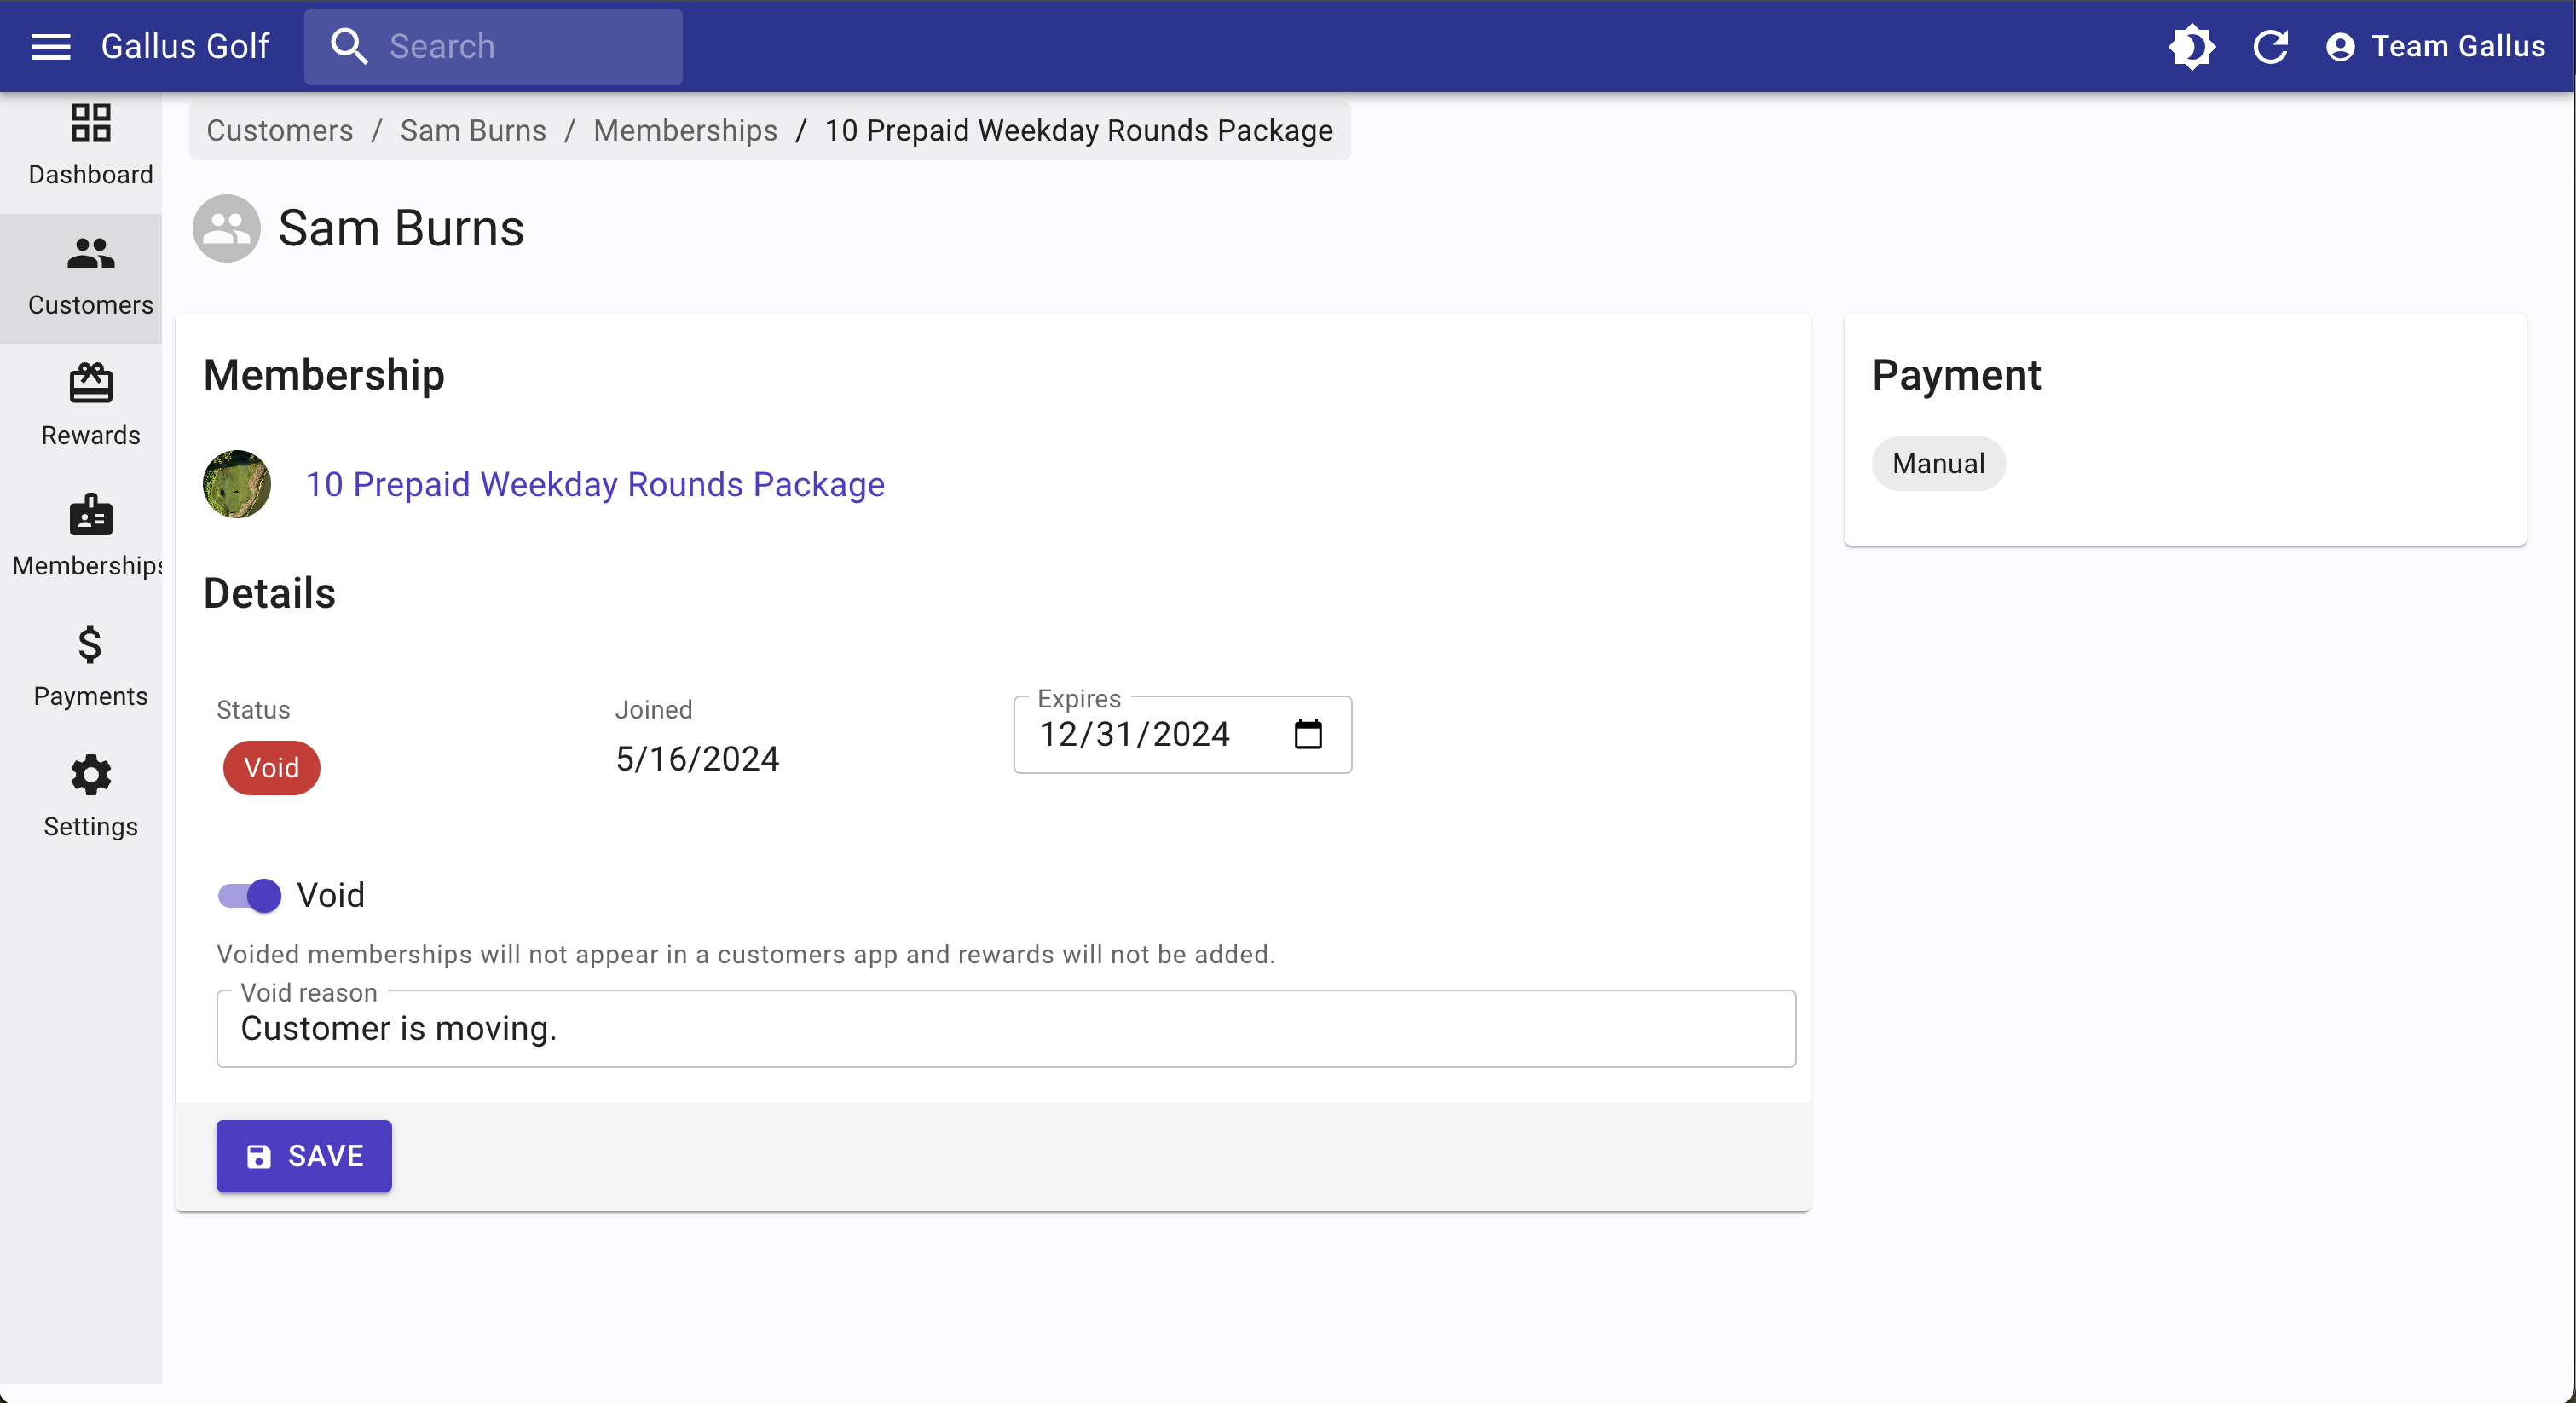
Task: Click the Gallus Golf app title
Action: (185, 46)
